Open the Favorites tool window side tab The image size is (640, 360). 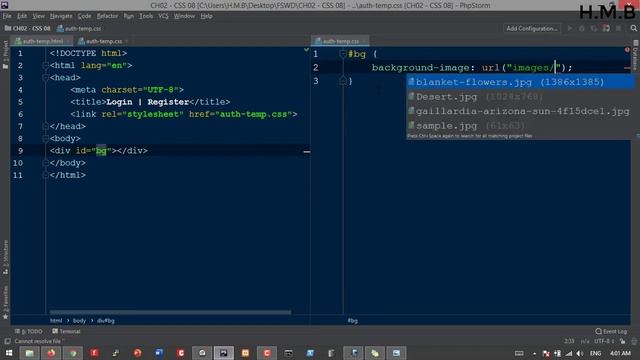tap(5, 302)
